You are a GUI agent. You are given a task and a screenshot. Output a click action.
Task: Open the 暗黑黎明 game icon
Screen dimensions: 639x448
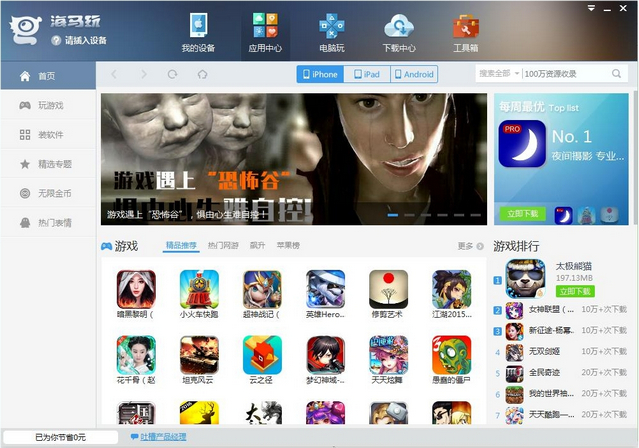[136, 289]
